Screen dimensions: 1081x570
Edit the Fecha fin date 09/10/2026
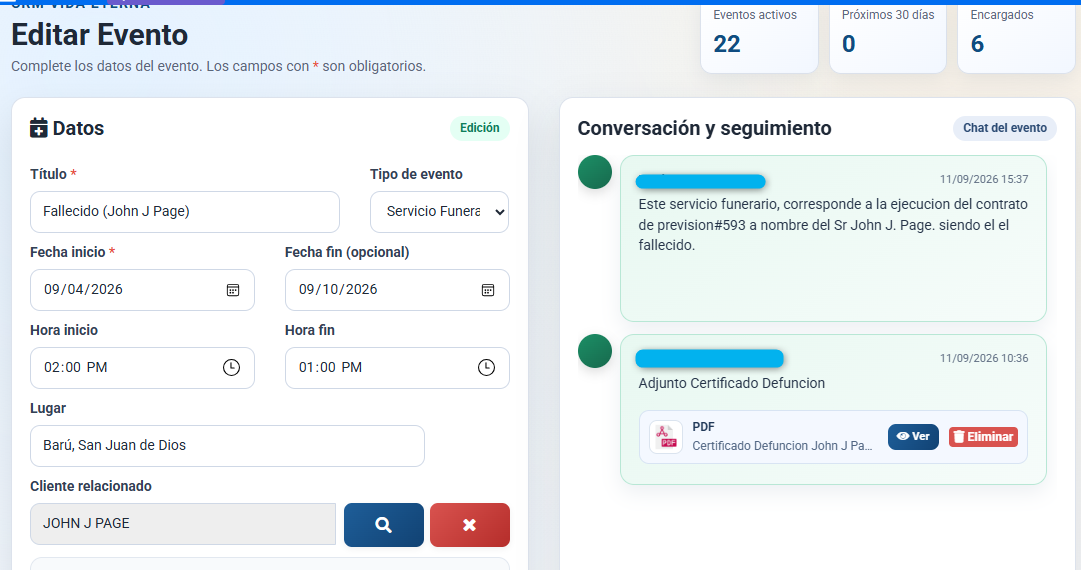397,290
